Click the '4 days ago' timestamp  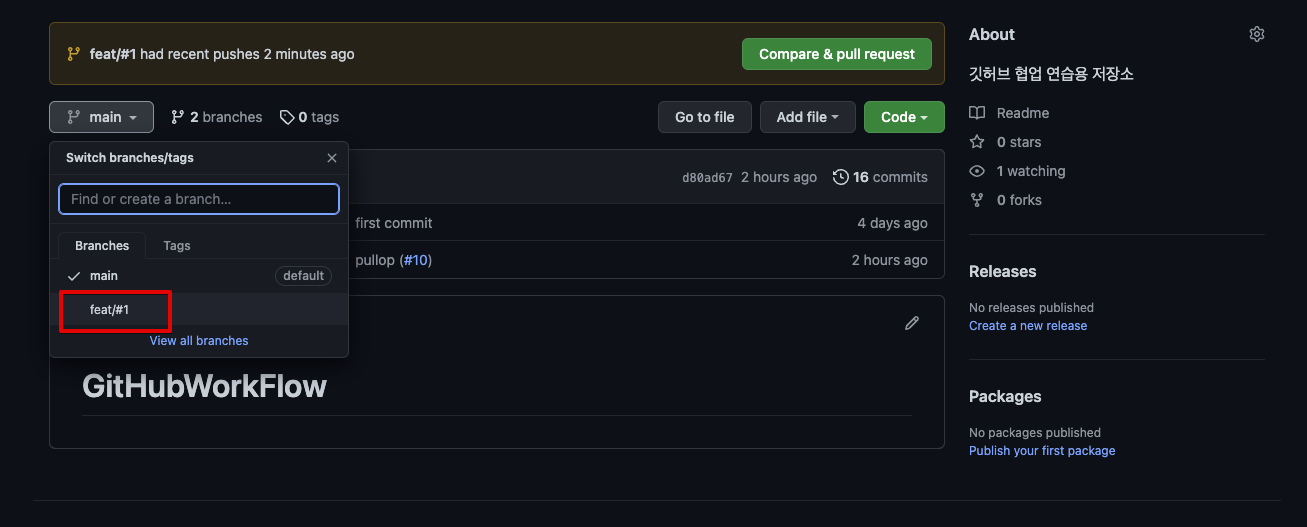892,223
